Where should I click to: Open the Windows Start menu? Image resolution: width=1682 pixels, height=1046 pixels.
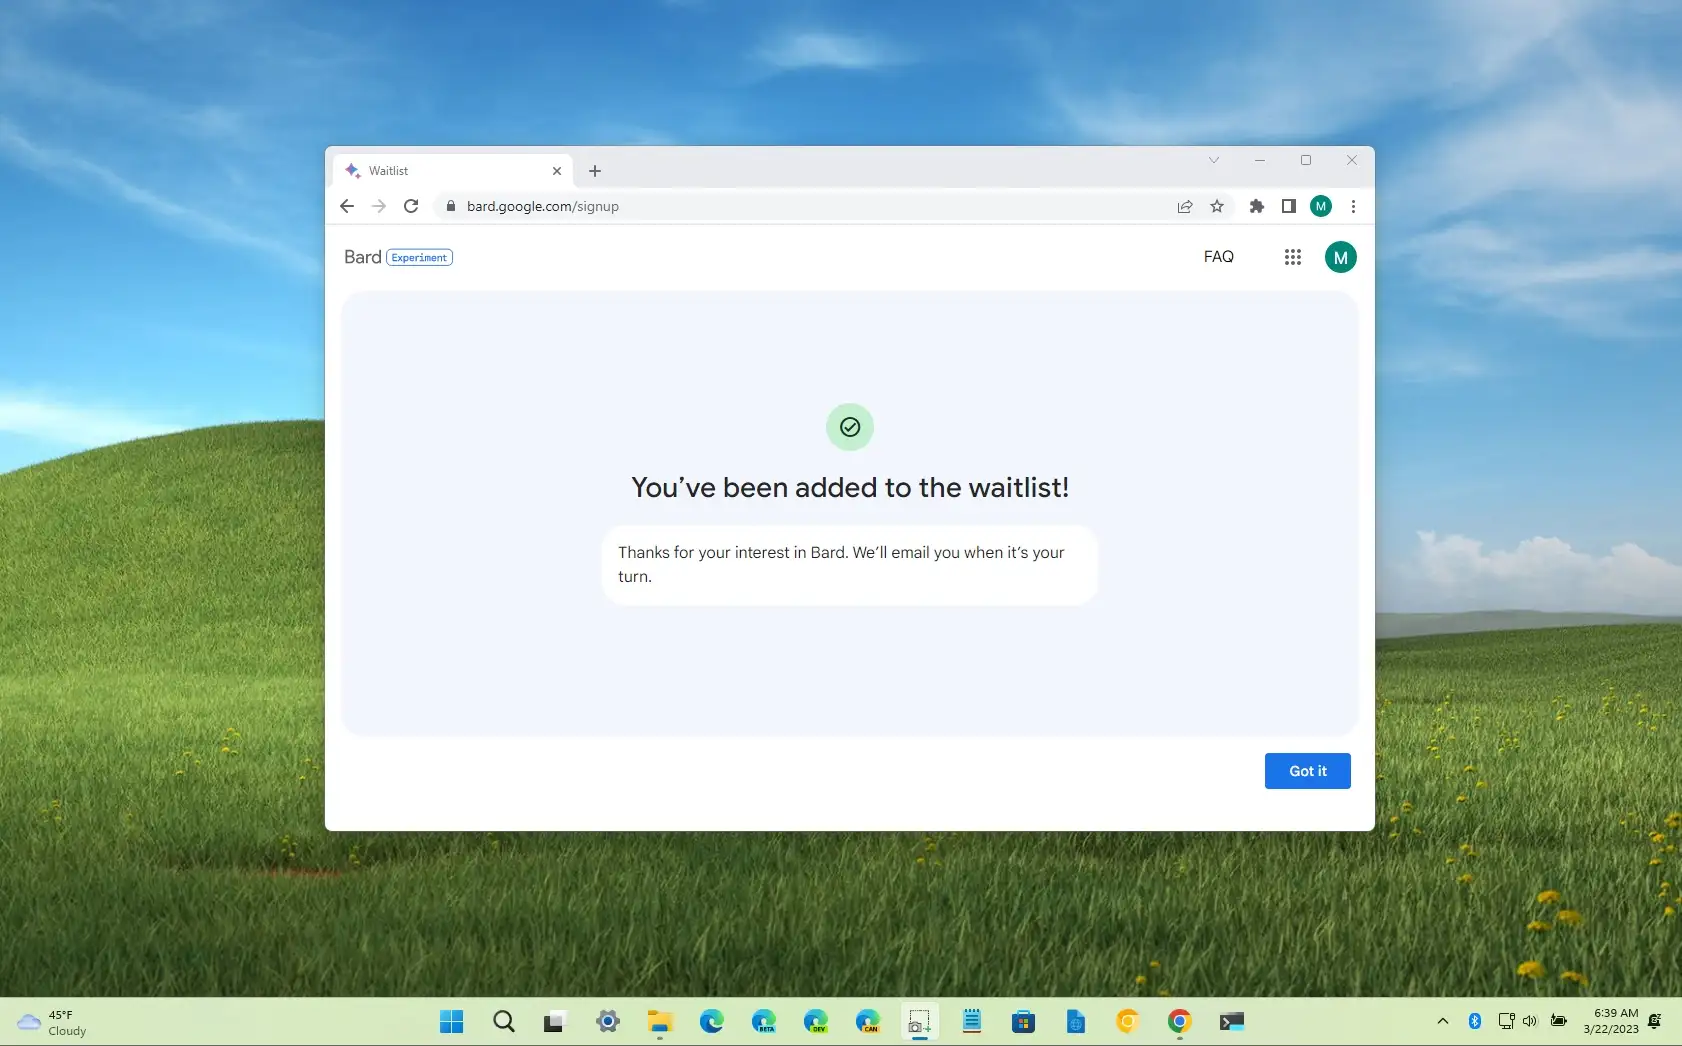pyautogui.click(x=452, y=1021)
